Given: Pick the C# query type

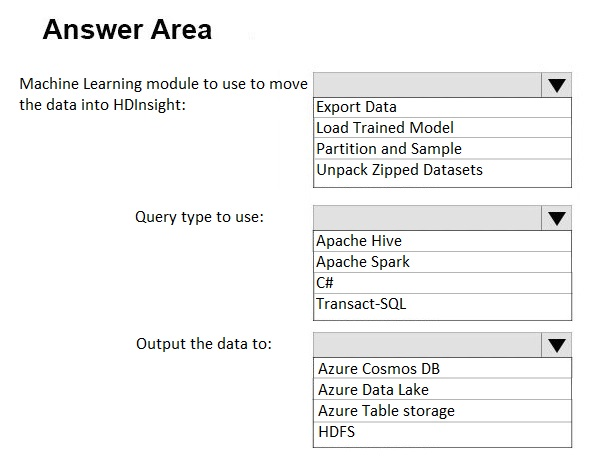Looking at the screenshot, I should (442, 283).
